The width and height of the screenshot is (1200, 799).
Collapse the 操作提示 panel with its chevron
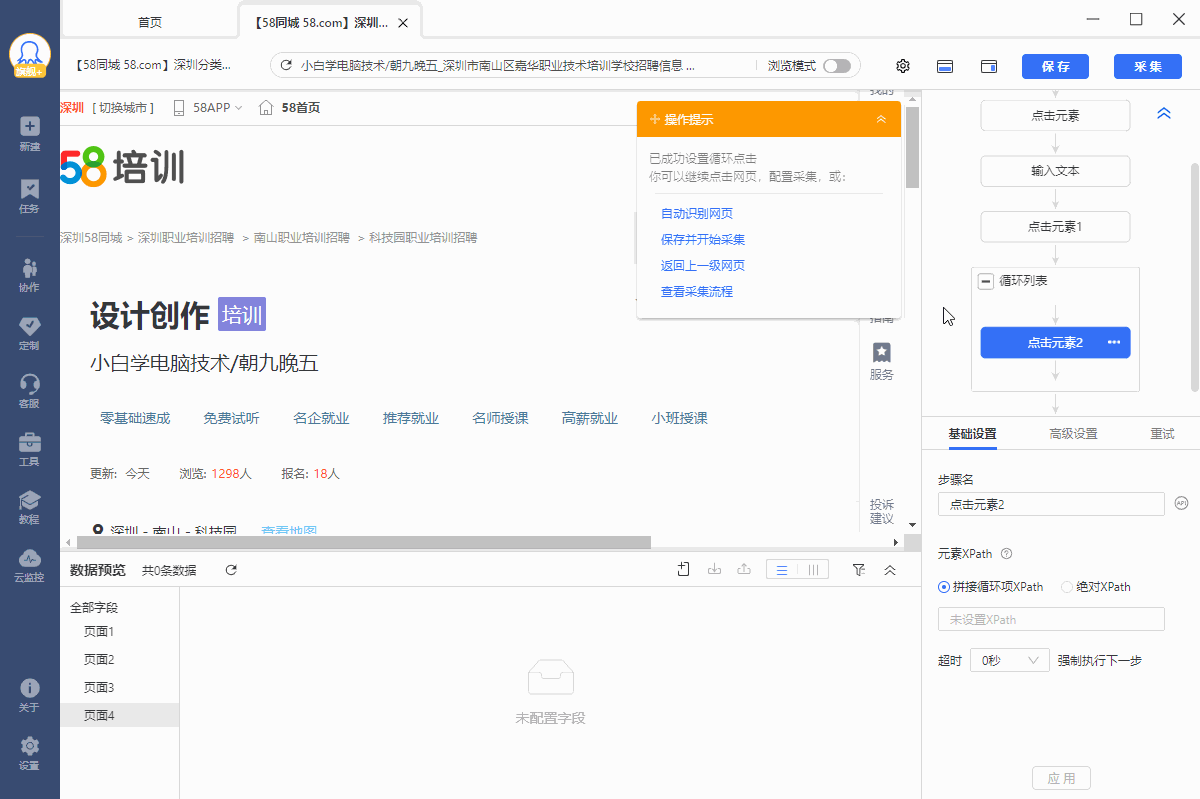(x=881, y=119)
